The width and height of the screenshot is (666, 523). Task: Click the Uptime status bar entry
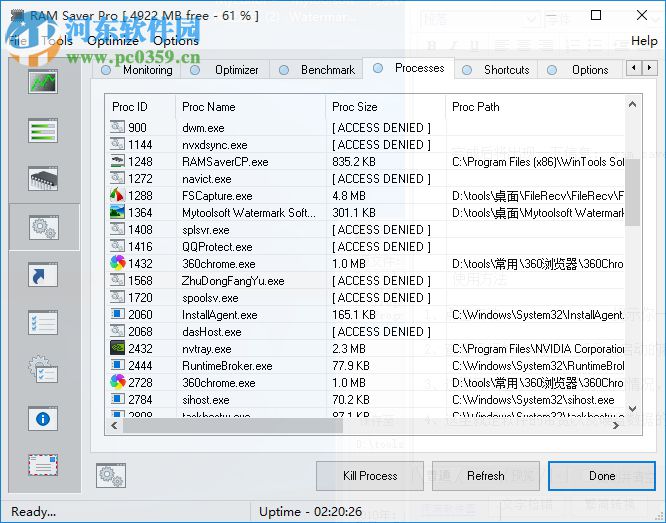pos(310,512)
